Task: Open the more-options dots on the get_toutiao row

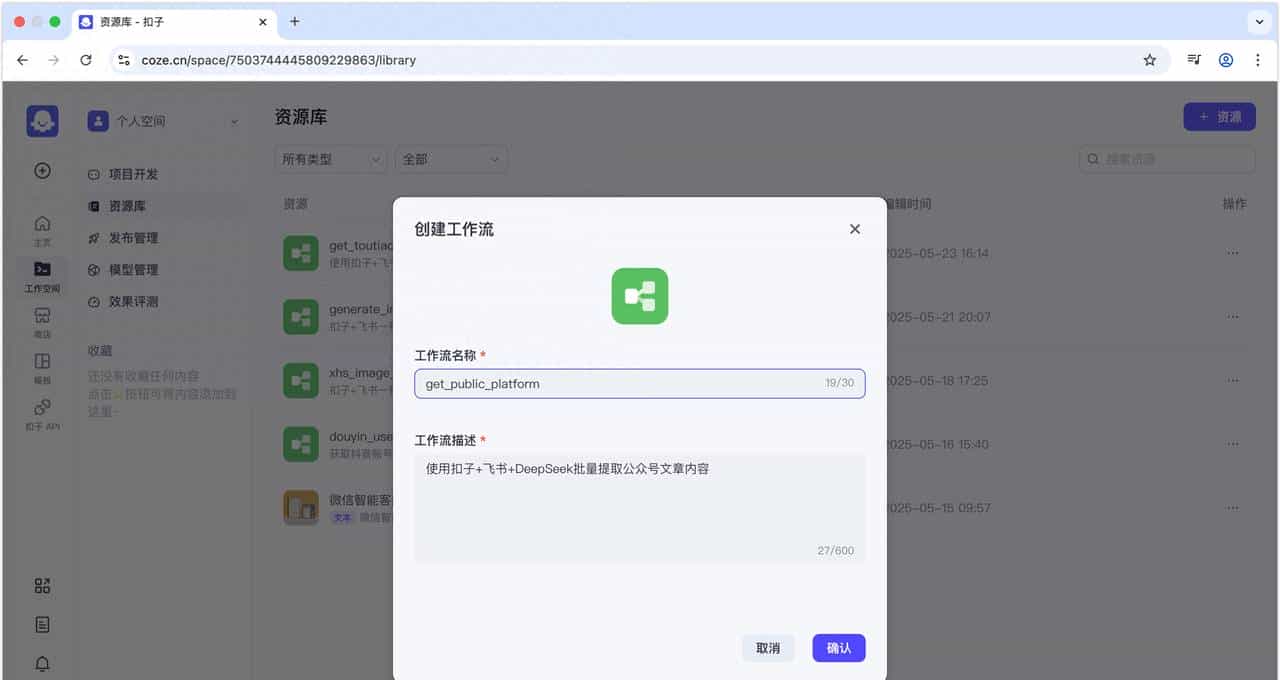Action: (1233, 253)
